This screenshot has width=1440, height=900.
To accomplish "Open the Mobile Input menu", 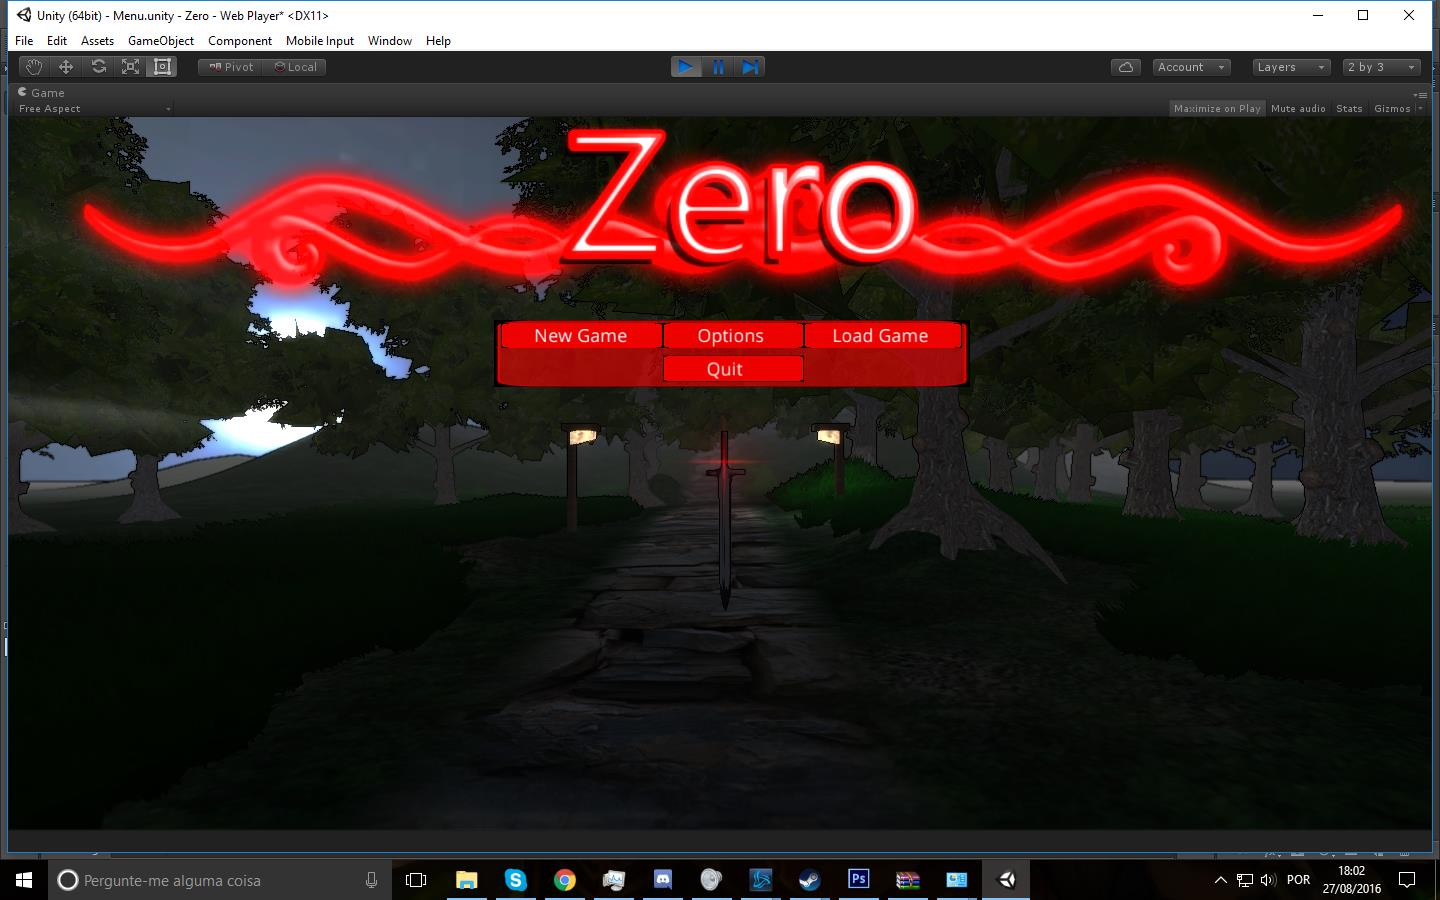I will [x=320, y=41].
